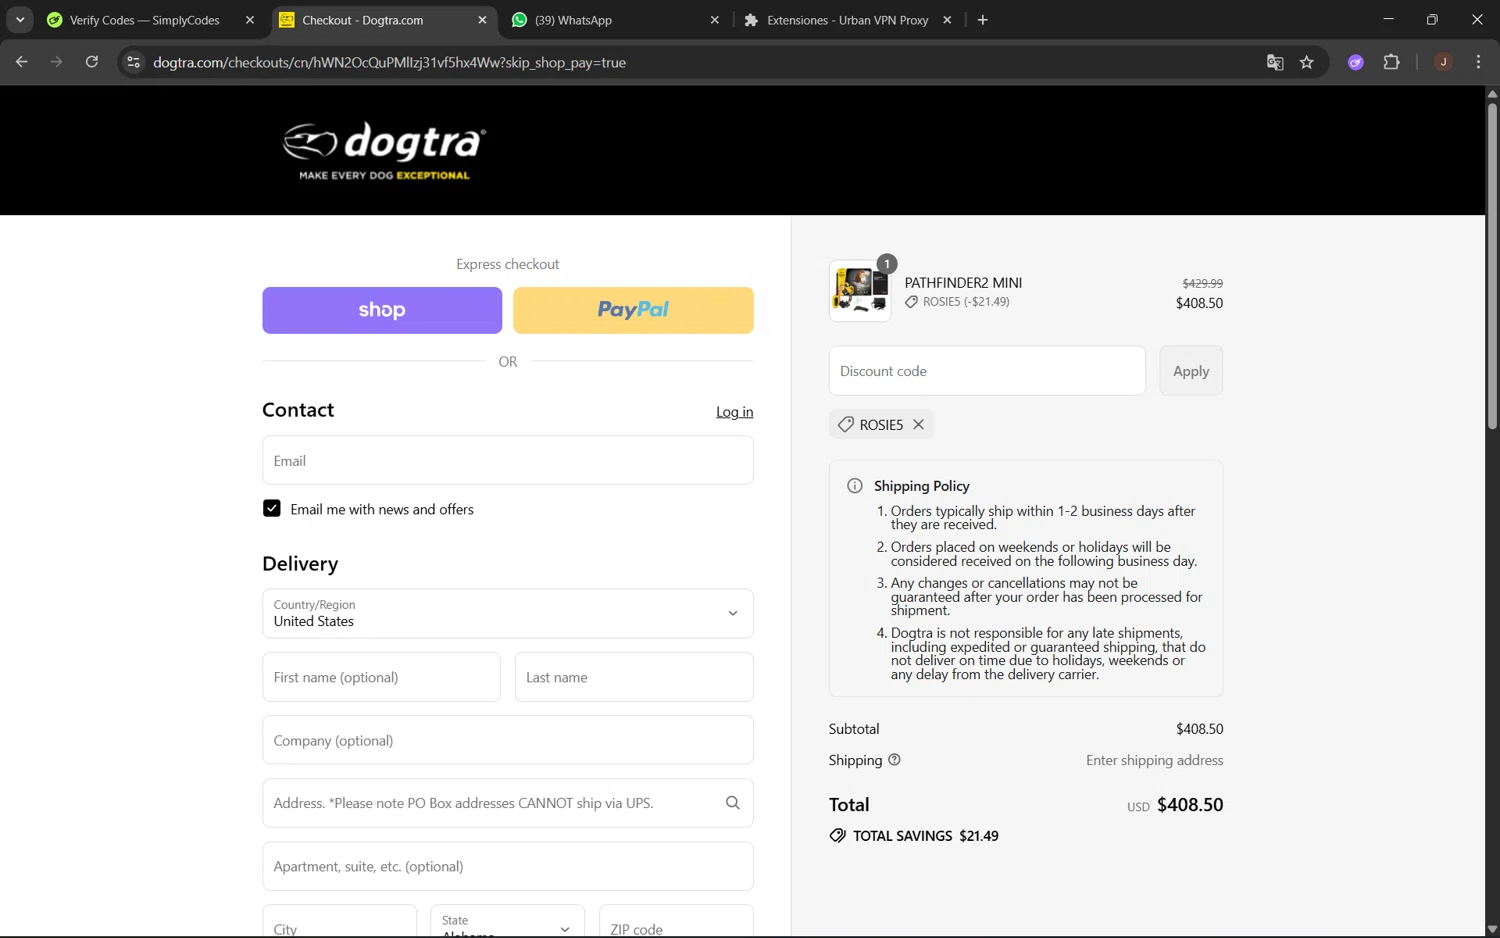1500x938 pixels.
Task: Click the Shipping Policy info icon
Action: [855, 486]
